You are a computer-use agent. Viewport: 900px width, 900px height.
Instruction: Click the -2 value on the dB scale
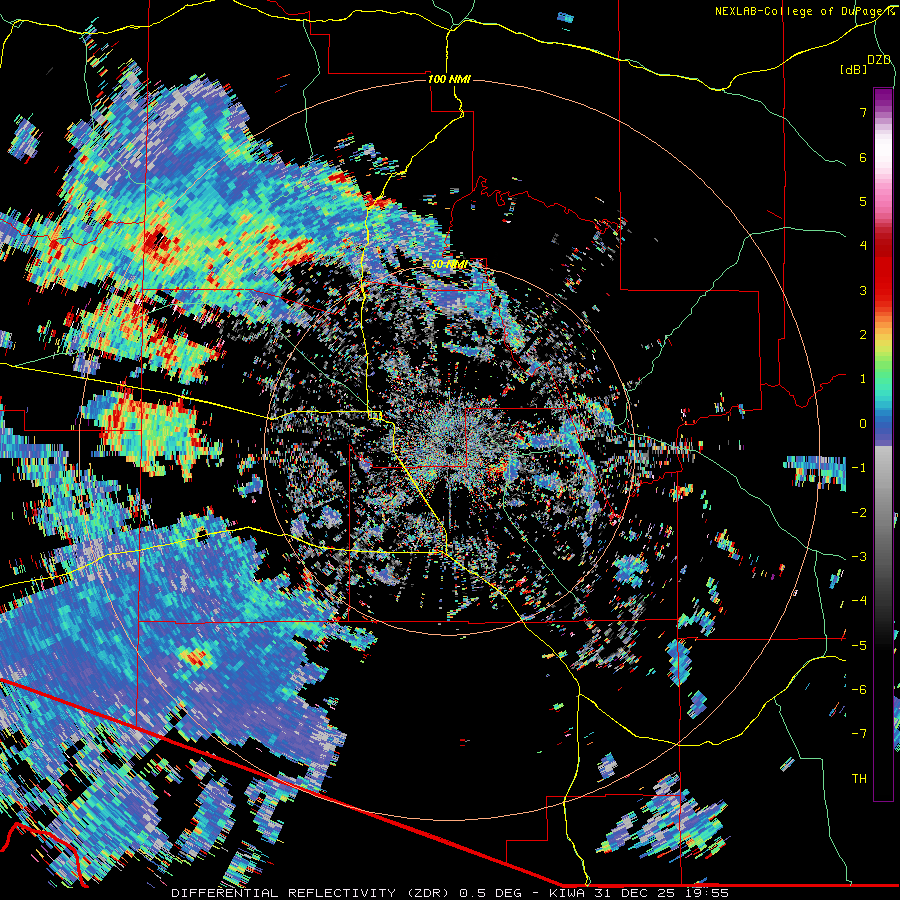point(859,513)
